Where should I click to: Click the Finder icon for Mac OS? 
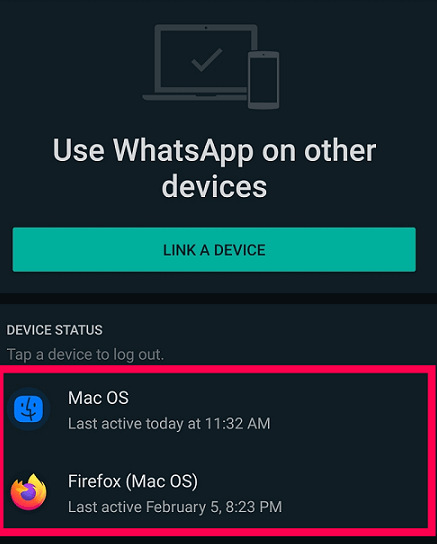click(x=28, y=409)
